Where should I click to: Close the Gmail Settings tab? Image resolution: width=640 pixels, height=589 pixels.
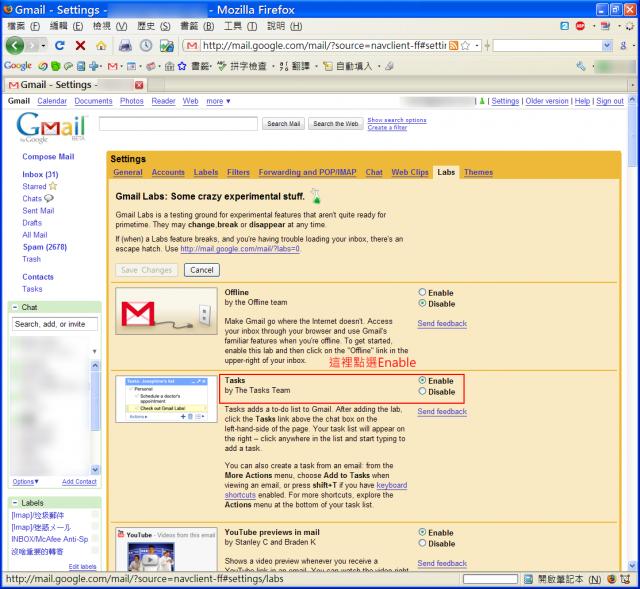coord(139,85)
